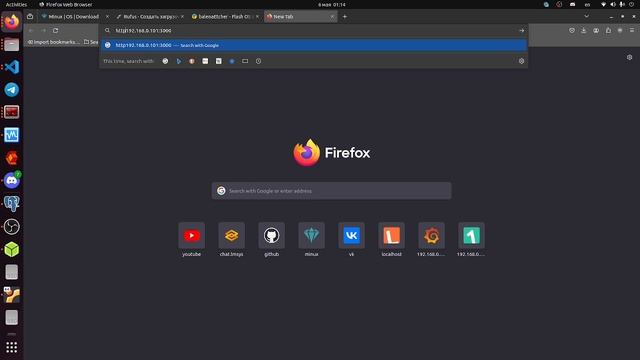The image size is (640, 360).
Task: Click the Firefox icon in the dock
Action: pos(11,21)
